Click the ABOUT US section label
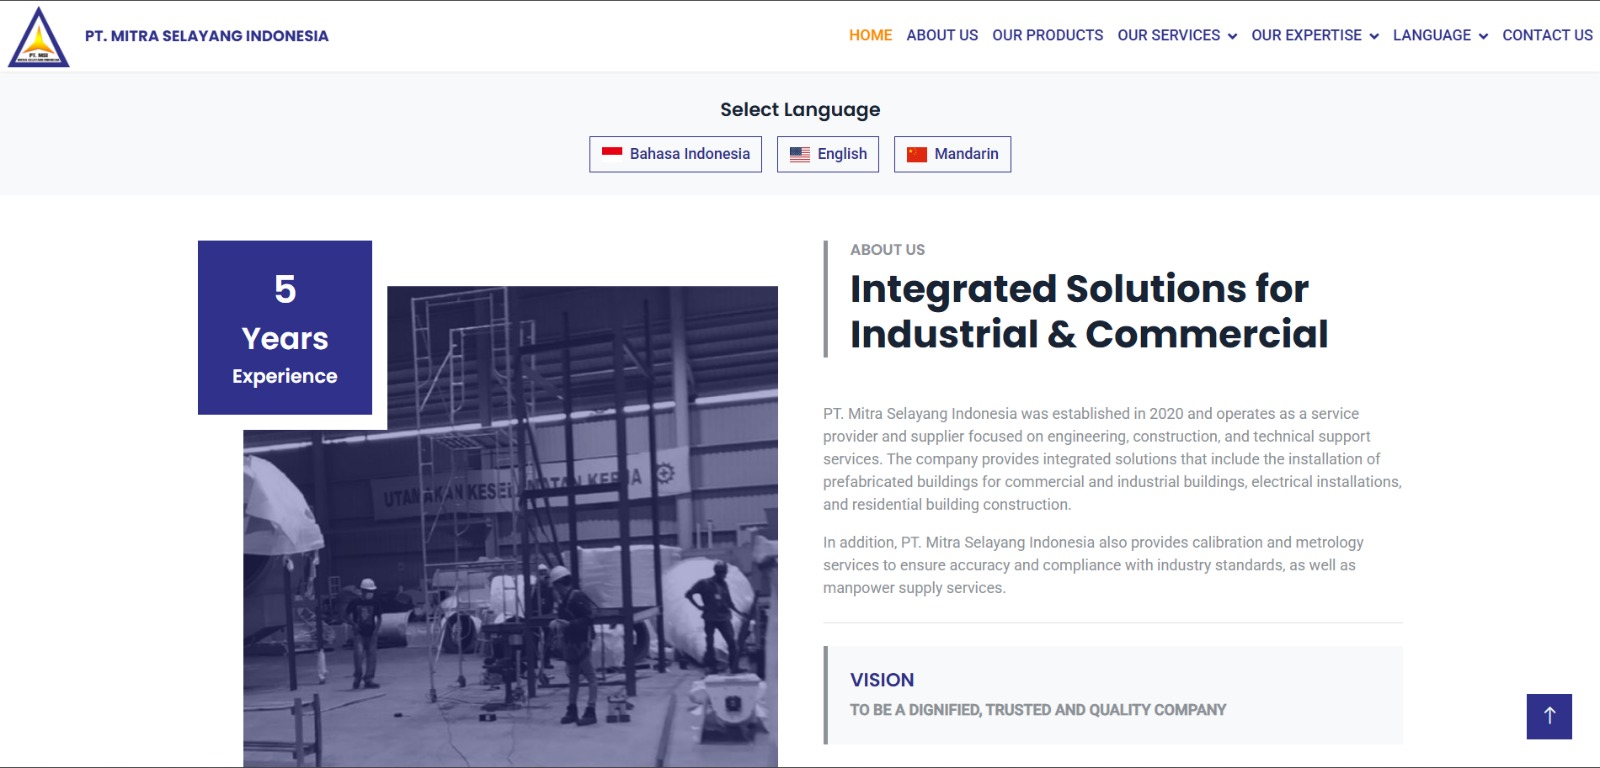 888,250
